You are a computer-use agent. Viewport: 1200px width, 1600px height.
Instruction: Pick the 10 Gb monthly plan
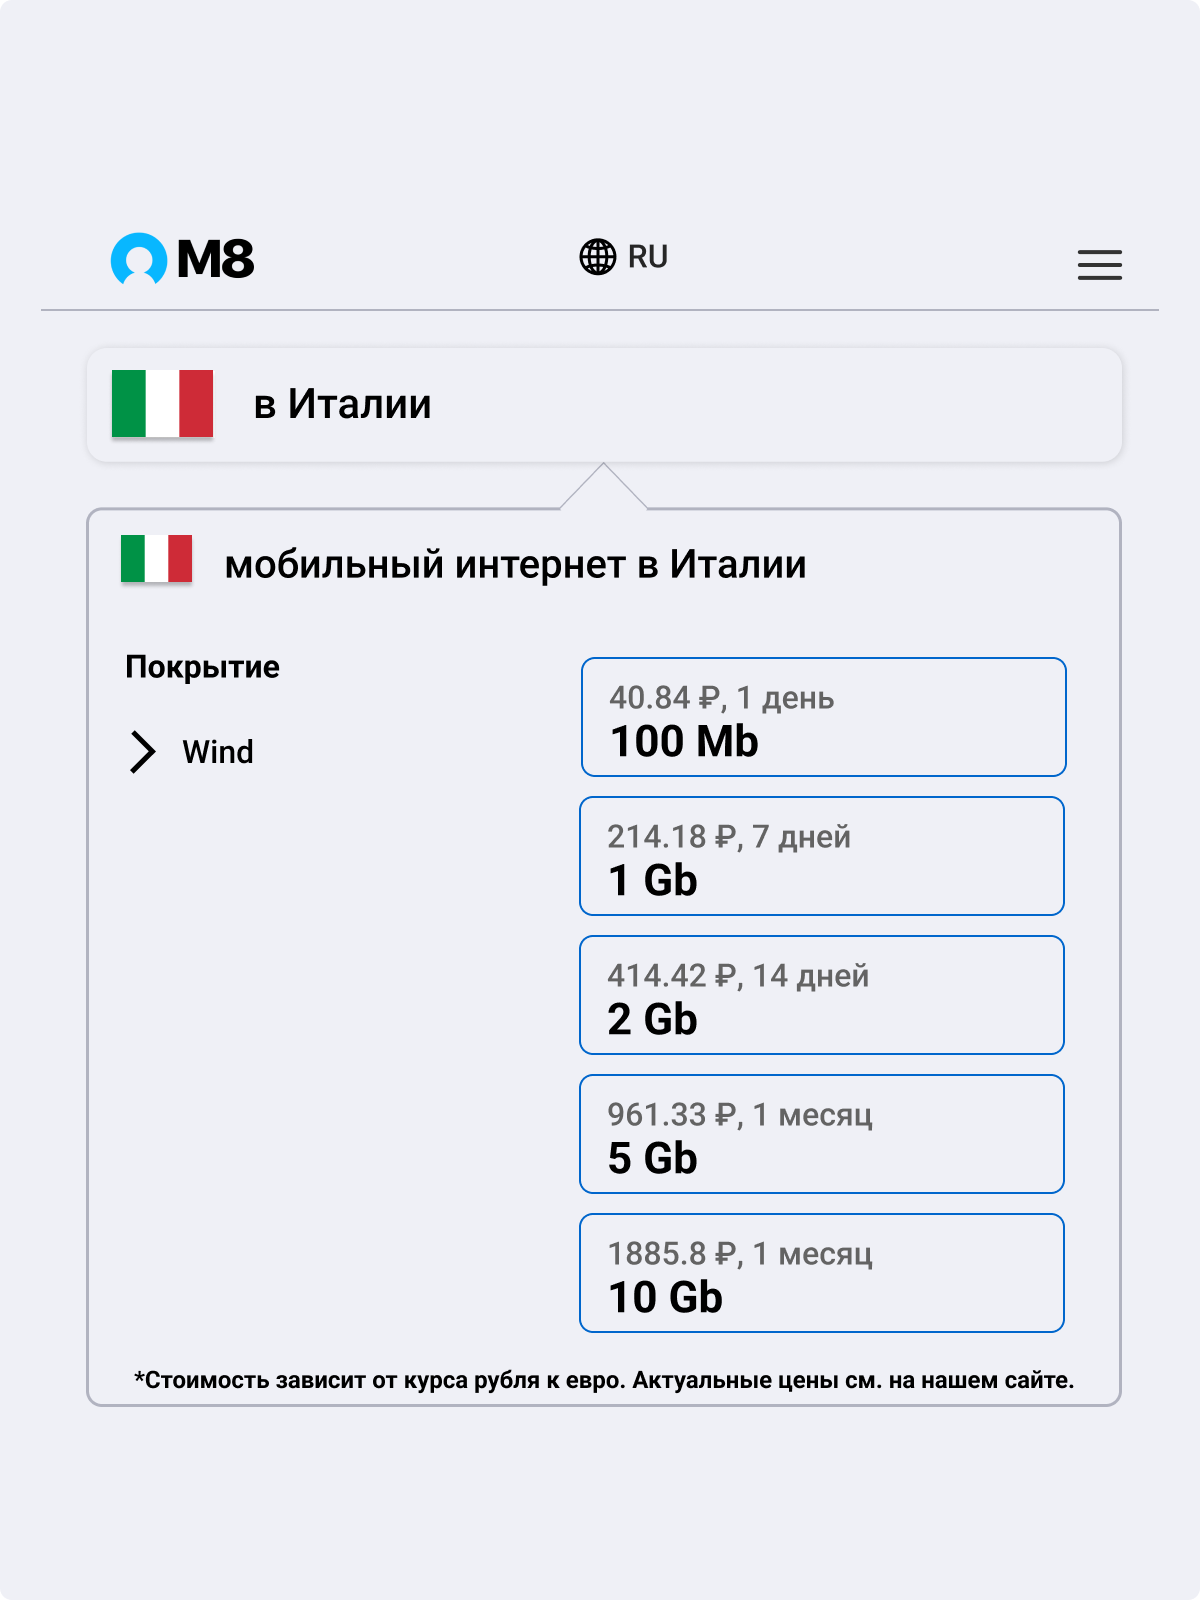[x=822, y=1273]
